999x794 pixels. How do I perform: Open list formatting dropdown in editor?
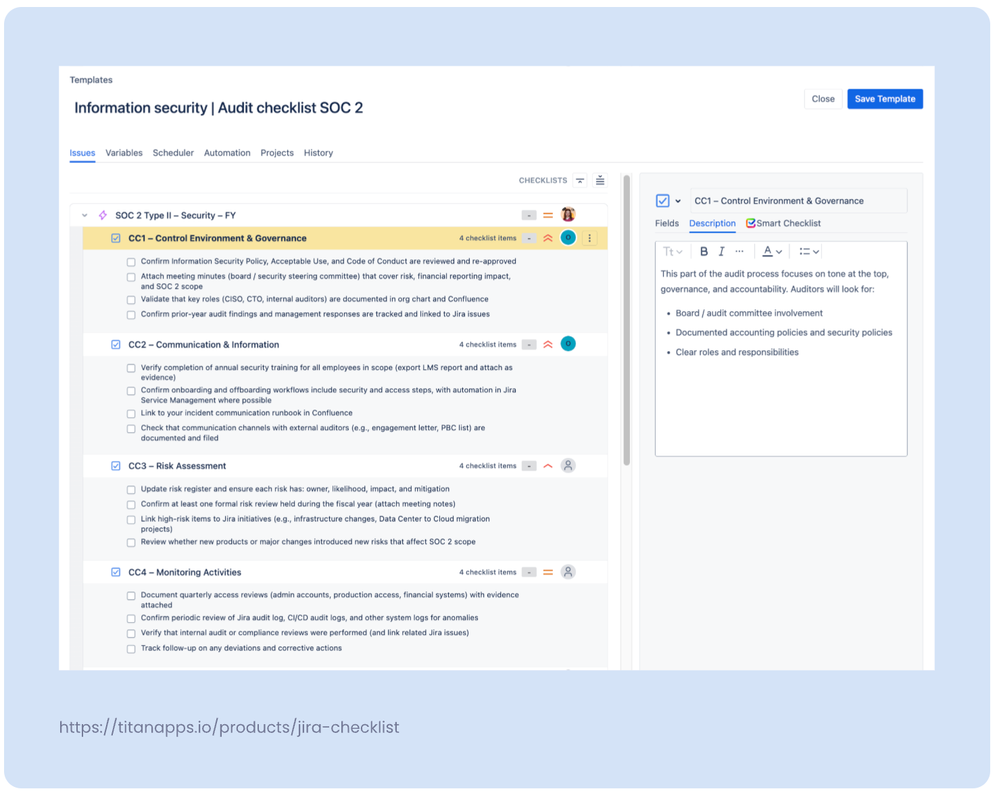[x=809, y=252]
